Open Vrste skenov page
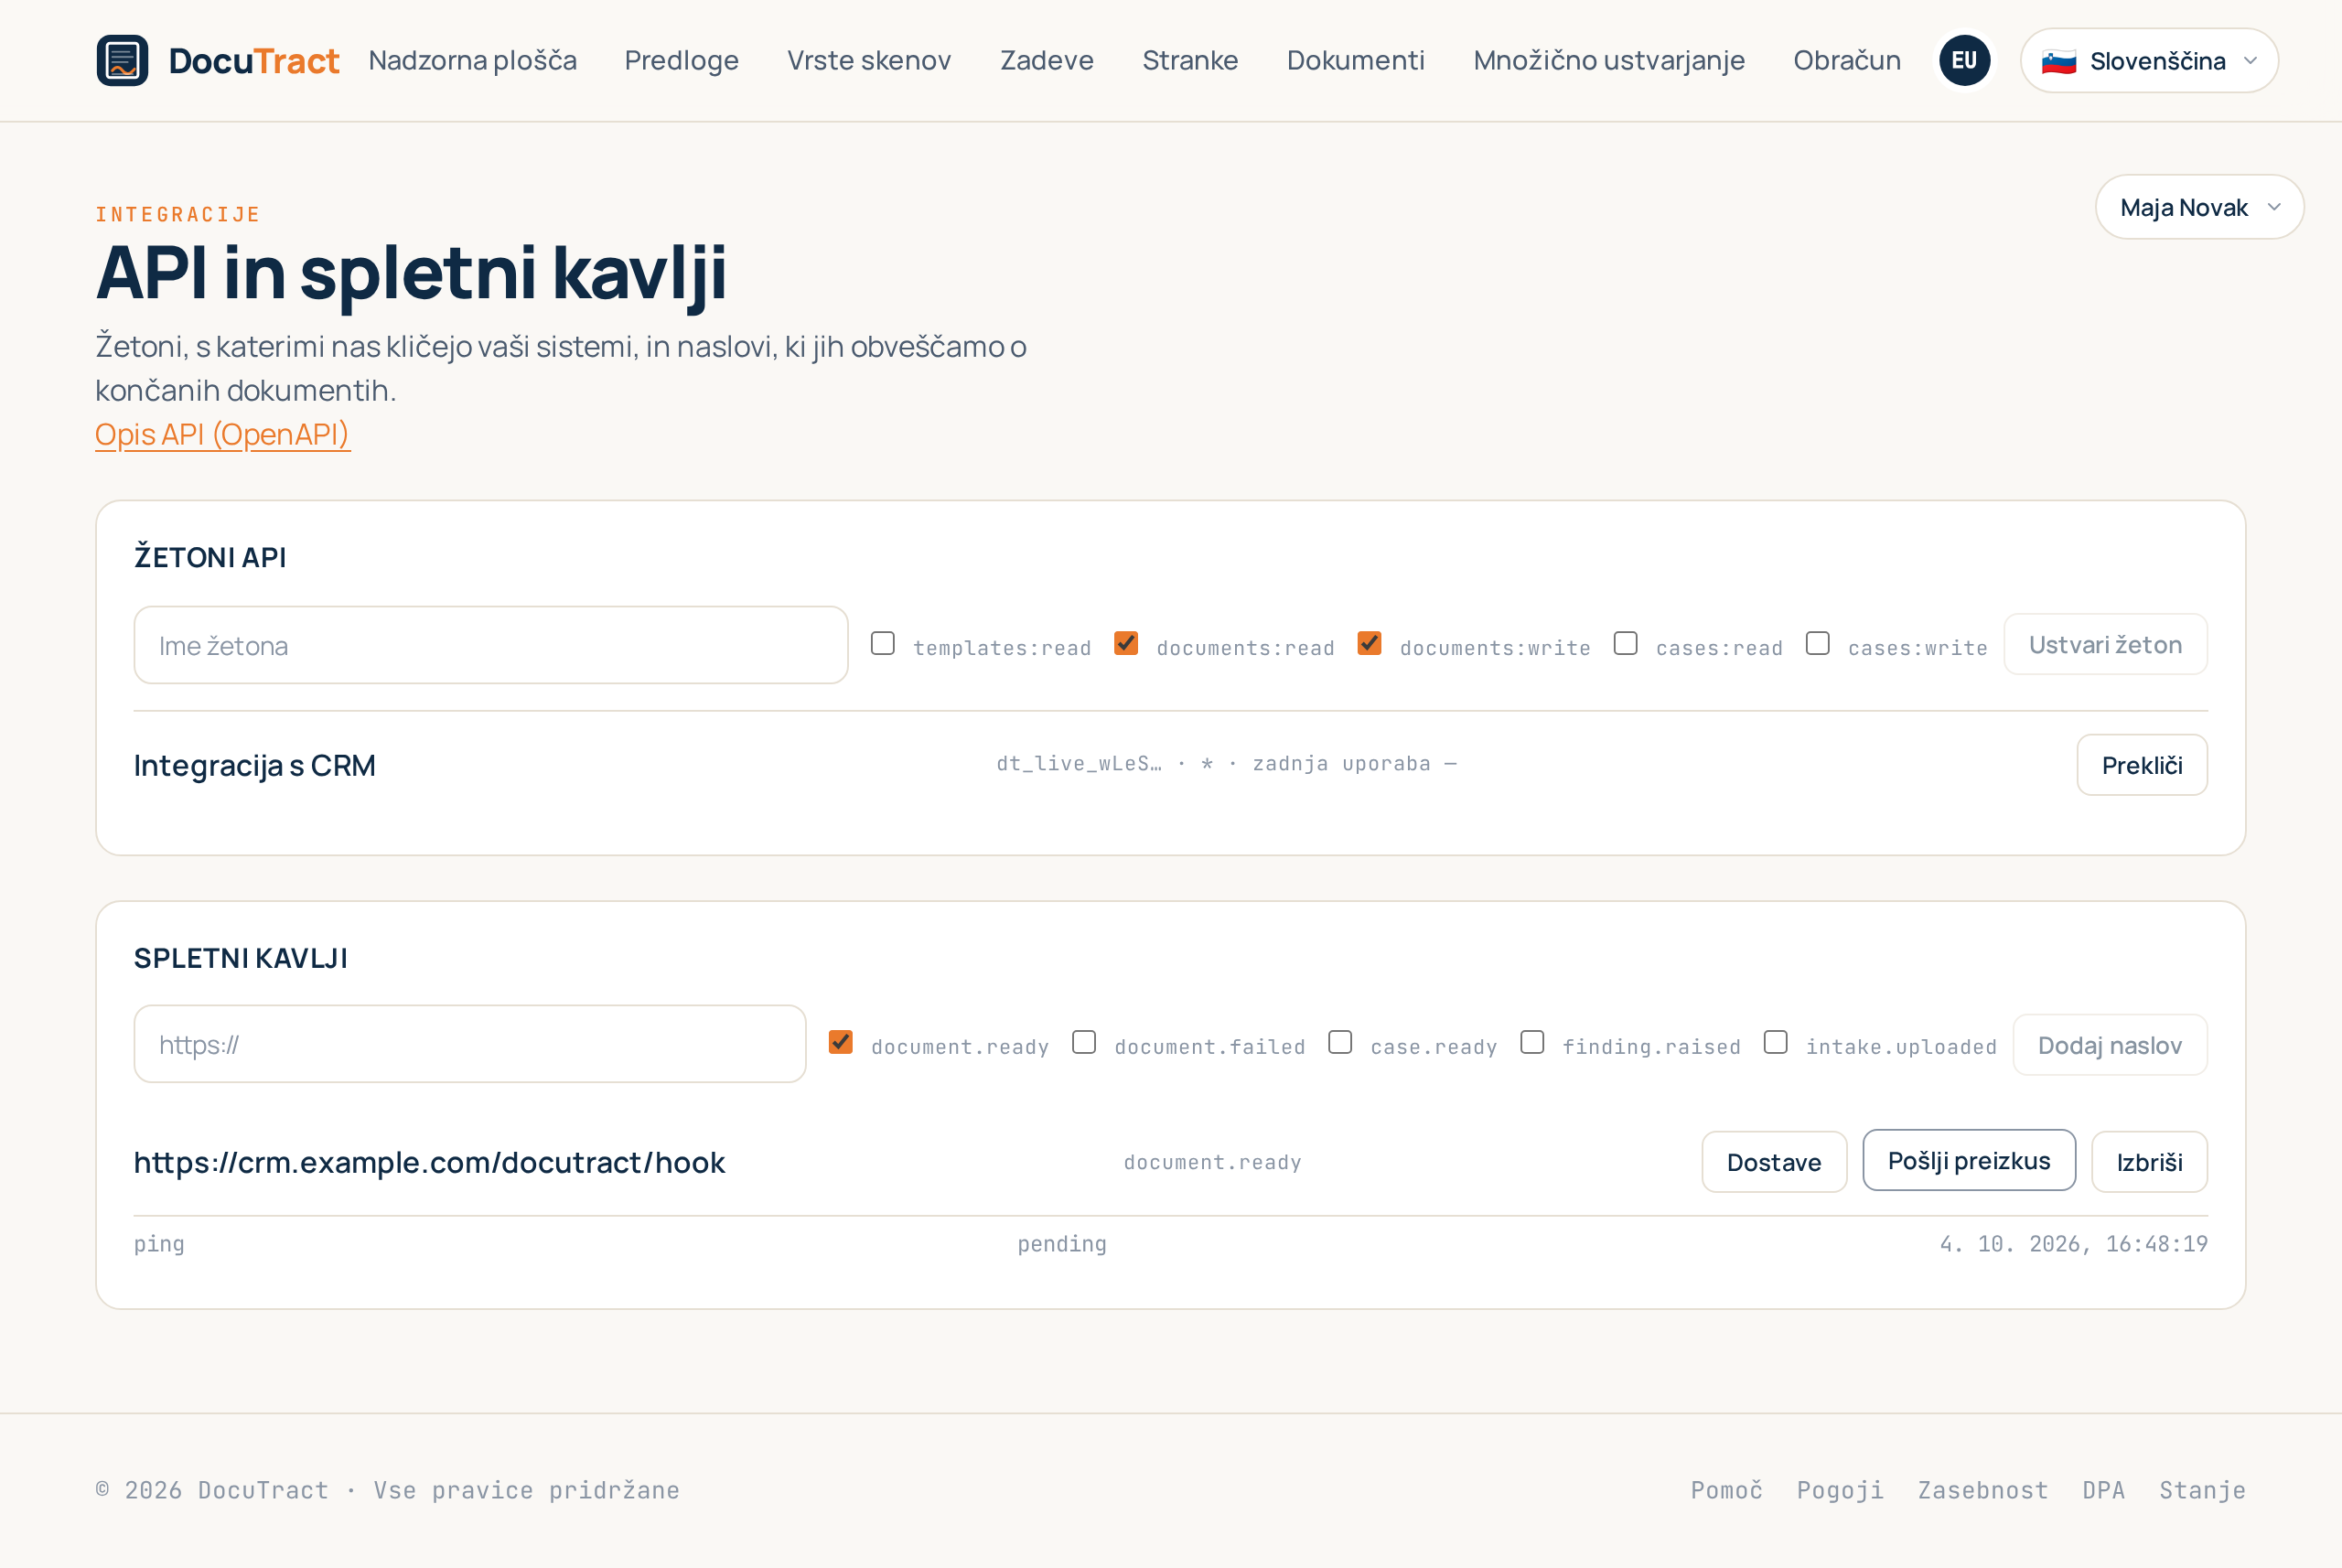This screenshot has height=1568, width=2342. [x=869, y=60]
